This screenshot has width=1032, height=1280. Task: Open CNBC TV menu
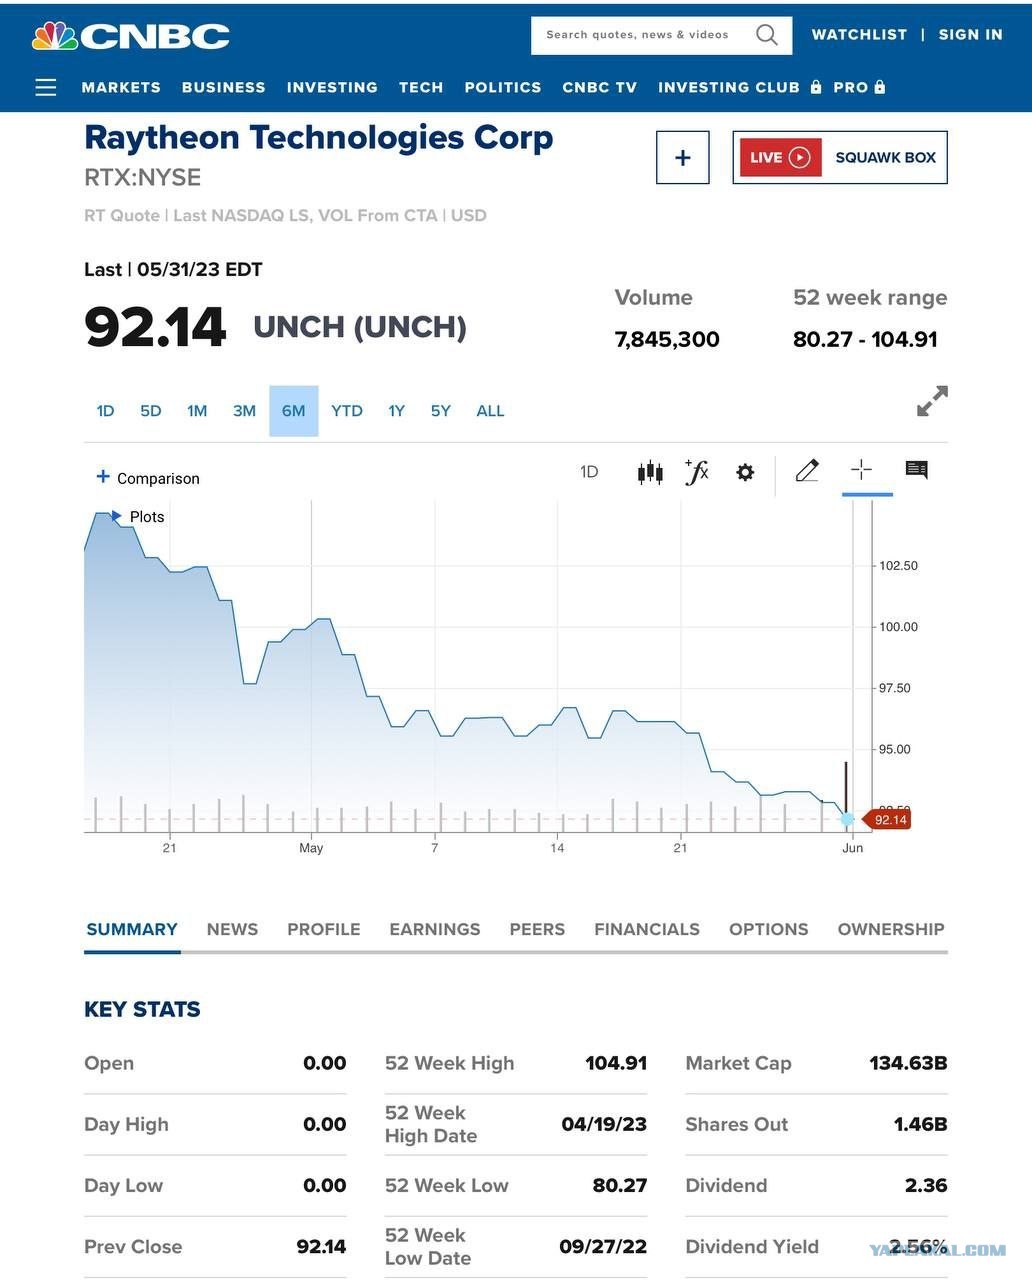point(599,87)
